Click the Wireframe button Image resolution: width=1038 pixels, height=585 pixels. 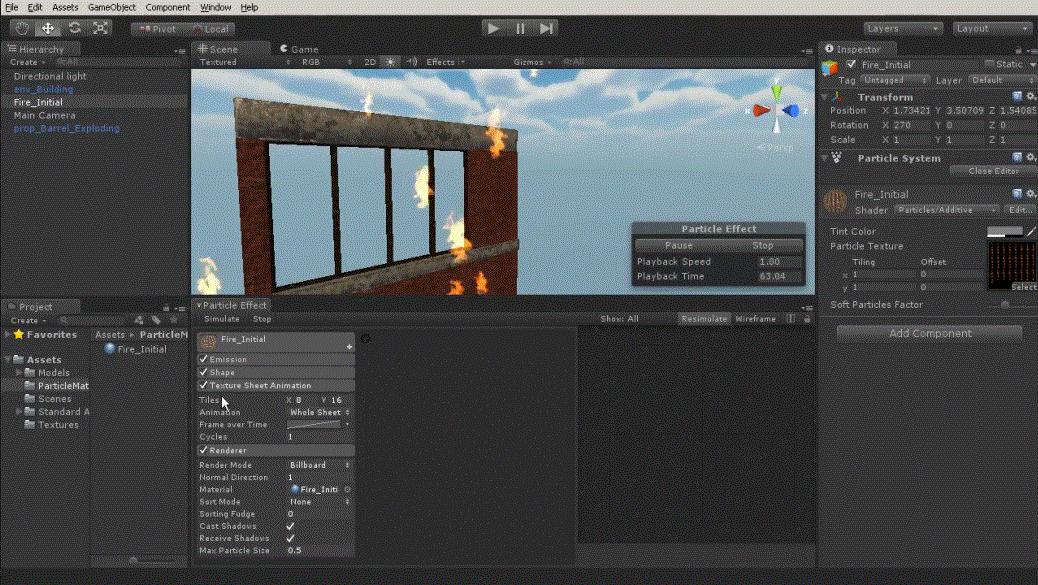[755, 319]
